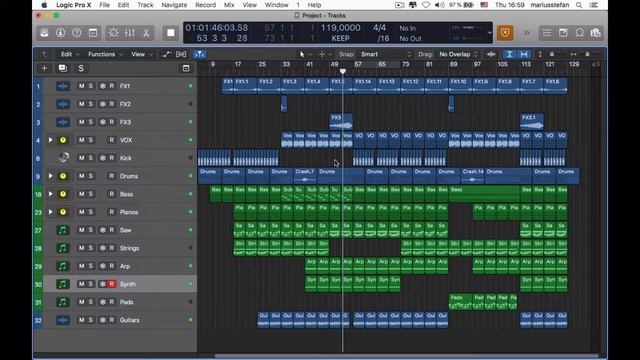Open the Window menu
The height and width of the screenshot is (360, 640).
[x=277, y=5]
